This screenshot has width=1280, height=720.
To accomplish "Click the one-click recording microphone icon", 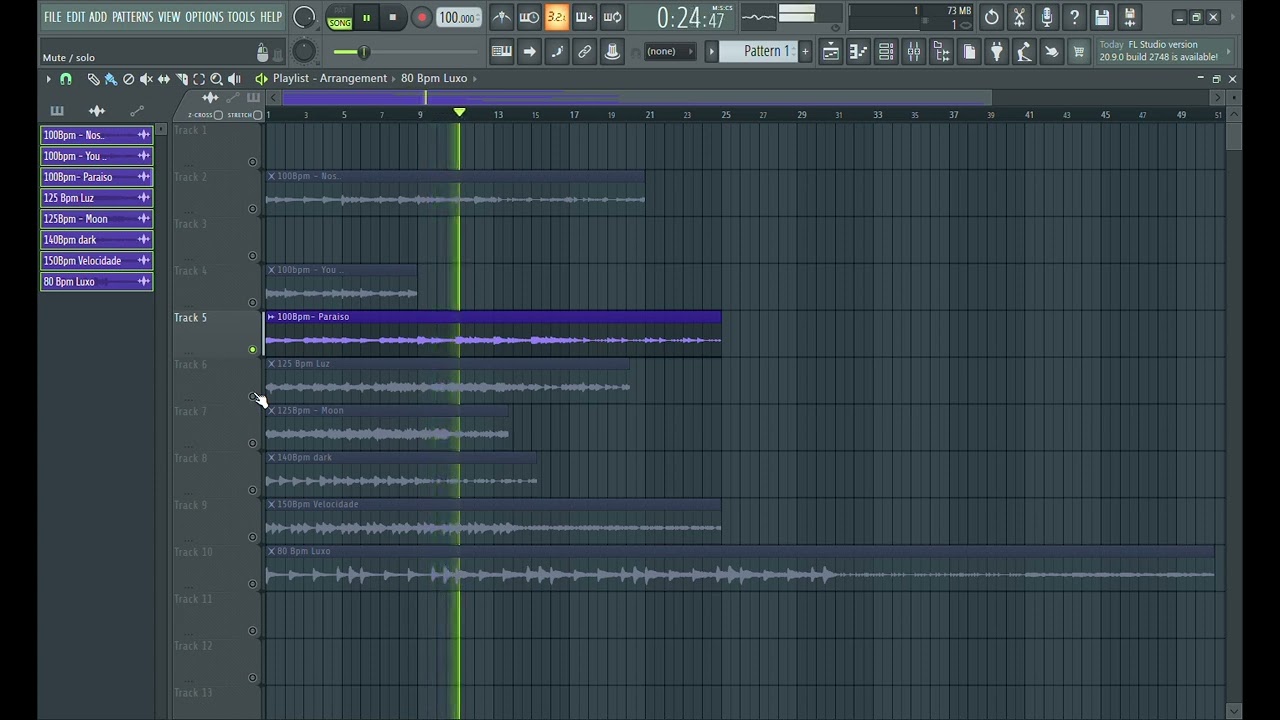I will [1046, 17].
